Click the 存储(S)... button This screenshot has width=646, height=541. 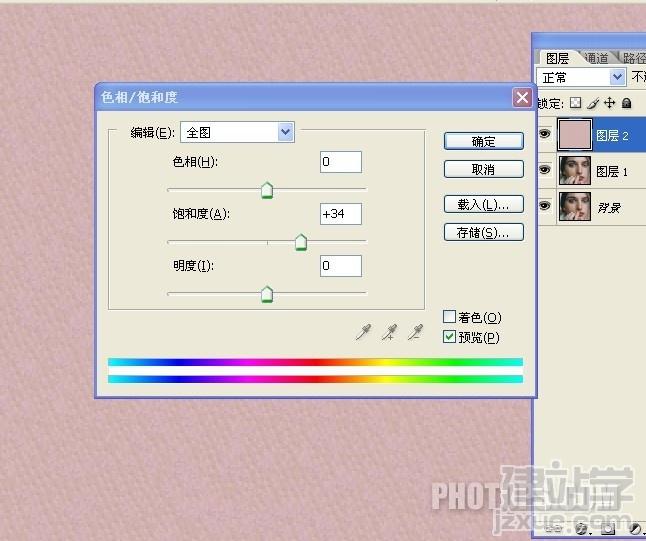[484, 233]
